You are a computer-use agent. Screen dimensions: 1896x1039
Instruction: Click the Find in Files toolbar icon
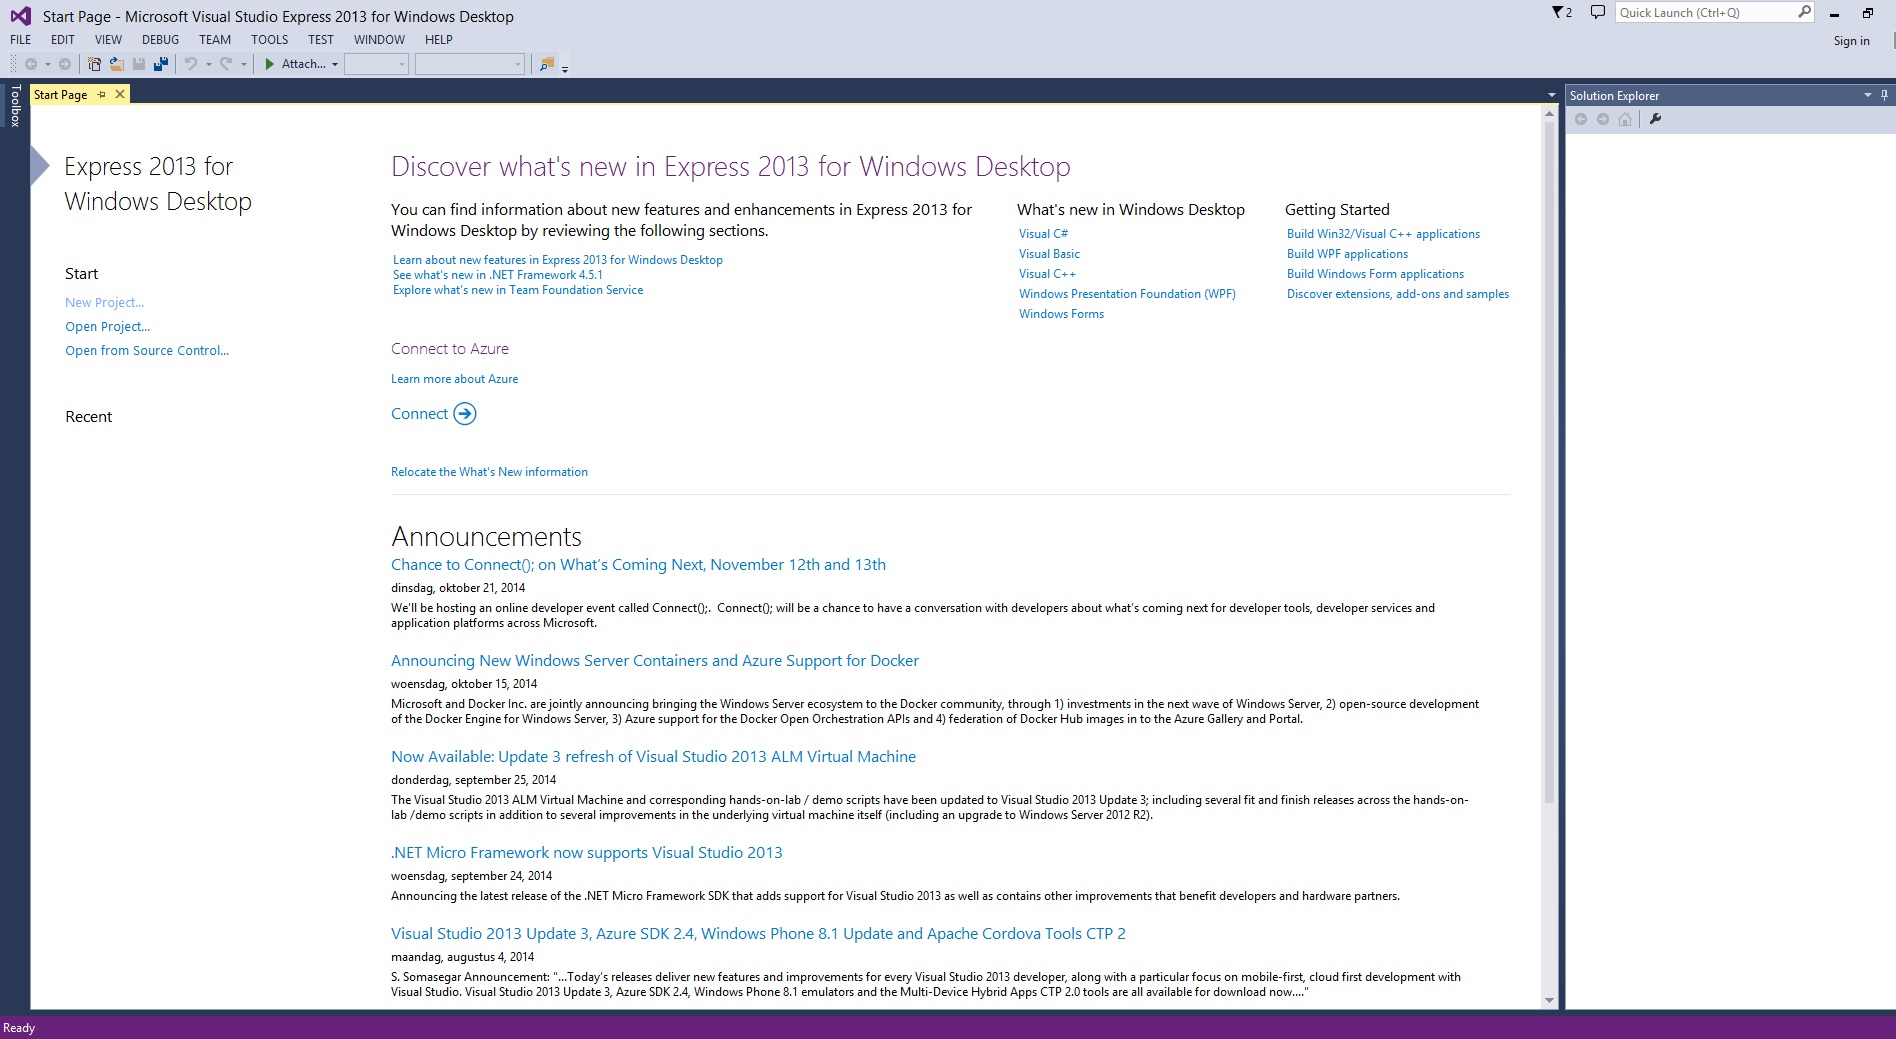546,64
